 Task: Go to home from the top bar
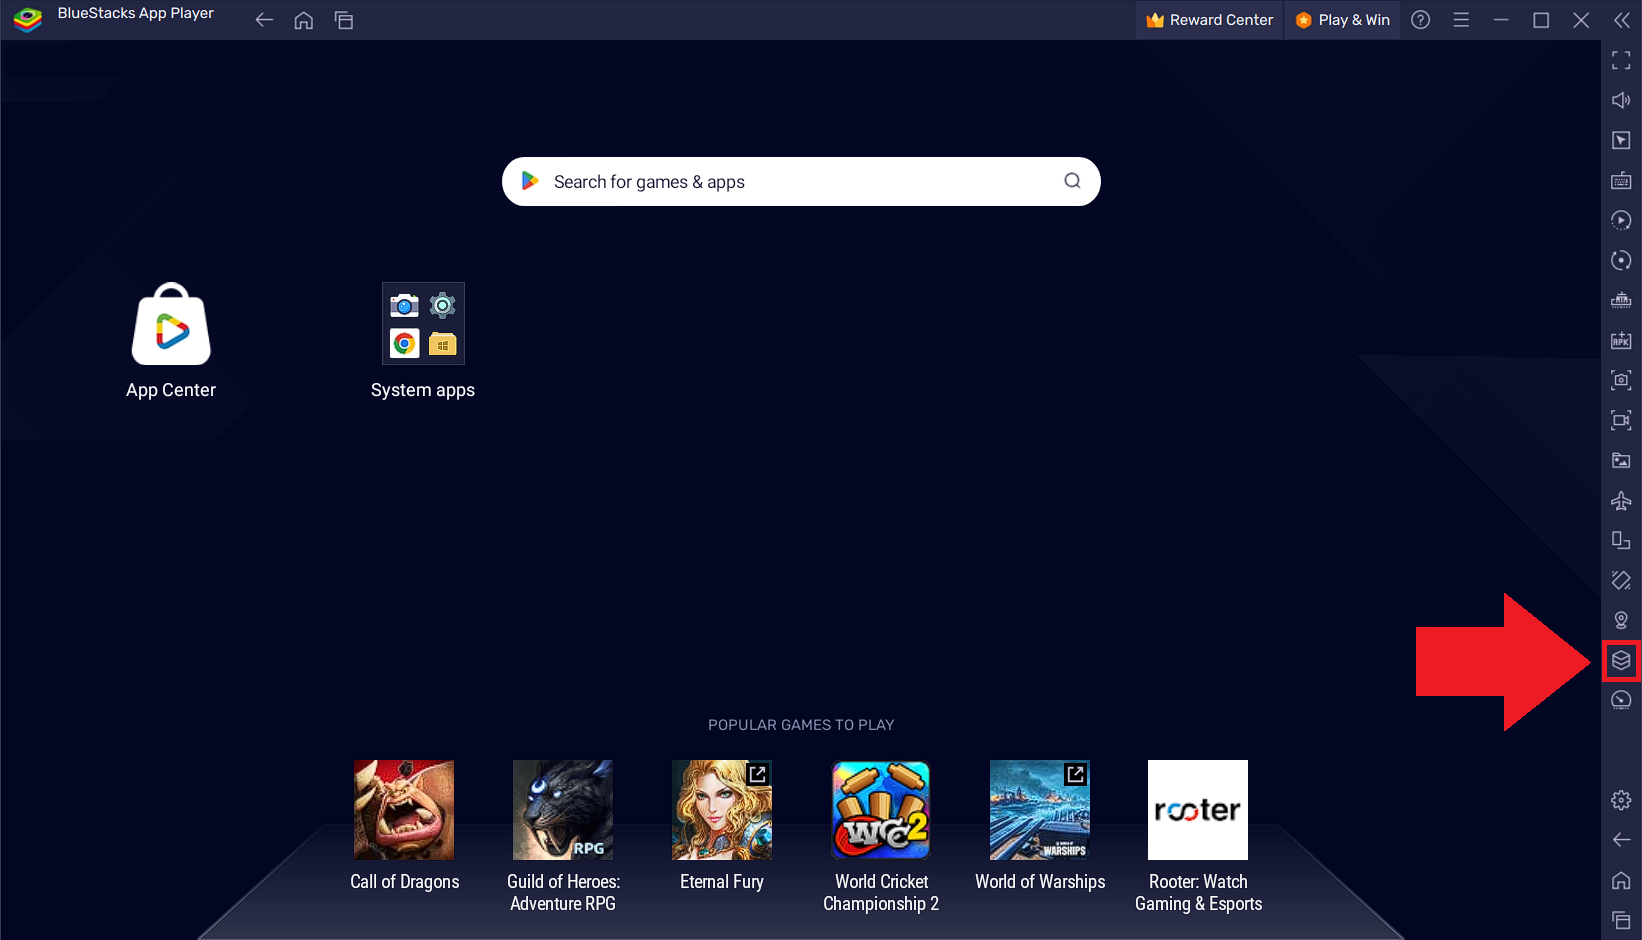coord(304,20)
